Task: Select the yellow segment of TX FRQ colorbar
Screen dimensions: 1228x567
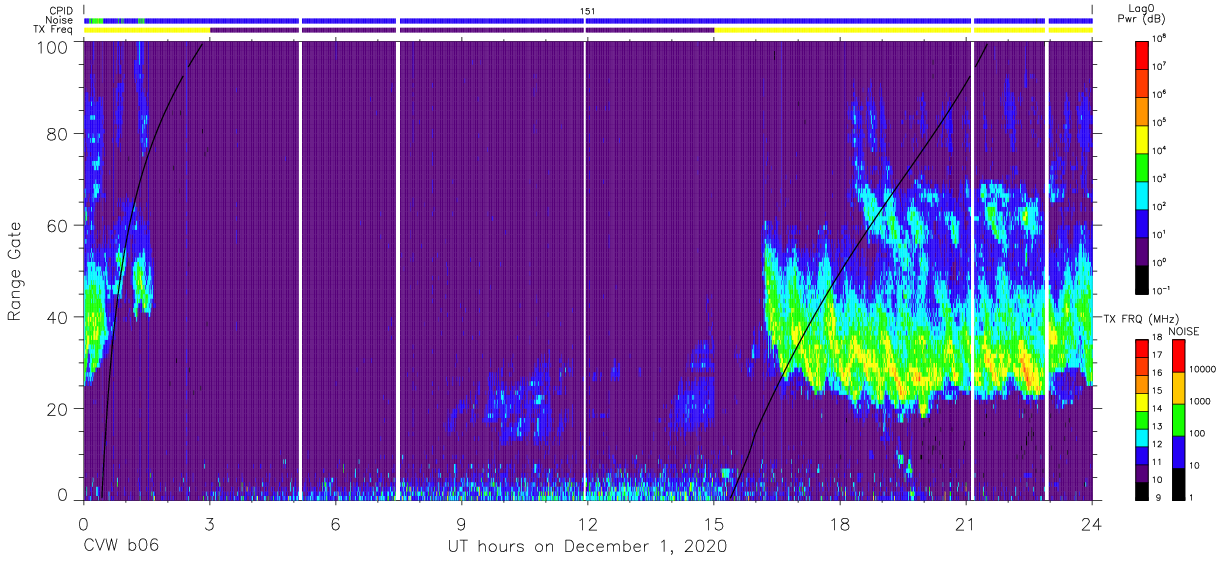Action: 1142,402
